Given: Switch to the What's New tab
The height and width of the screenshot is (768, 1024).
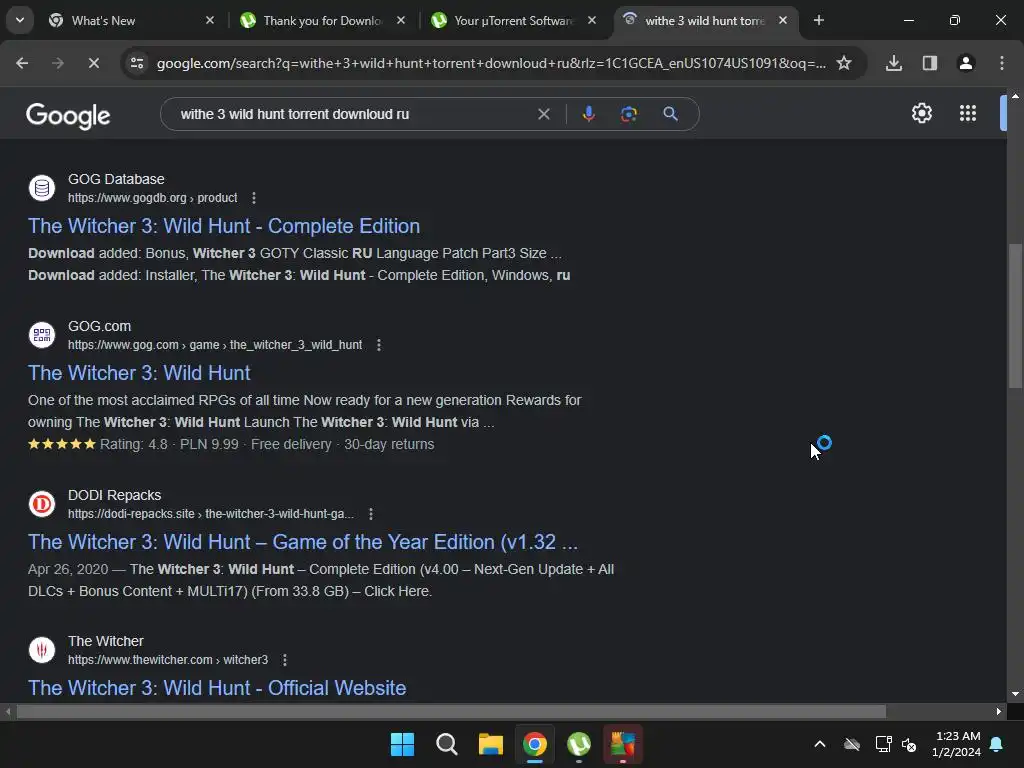Looking at the screenshot, I should coord(131,20).
